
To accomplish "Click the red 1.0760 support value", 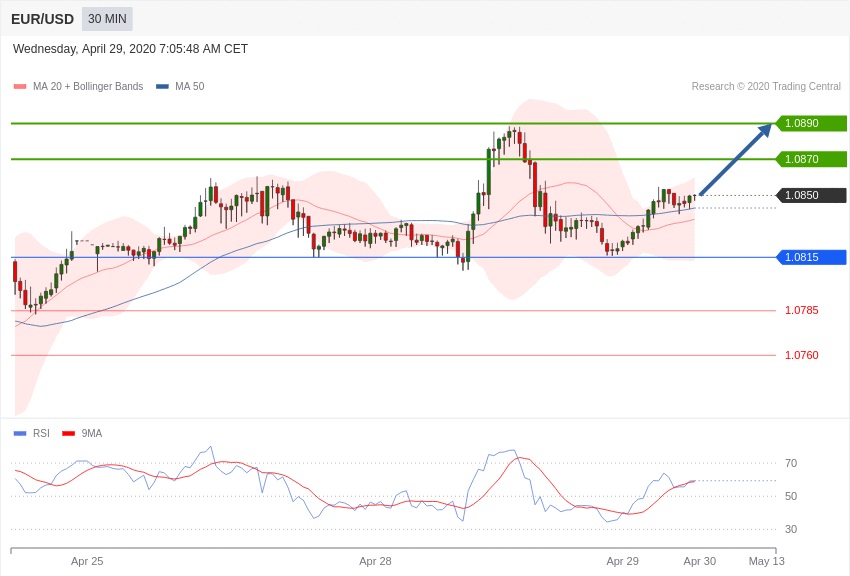I will click(x=802, y=355).
